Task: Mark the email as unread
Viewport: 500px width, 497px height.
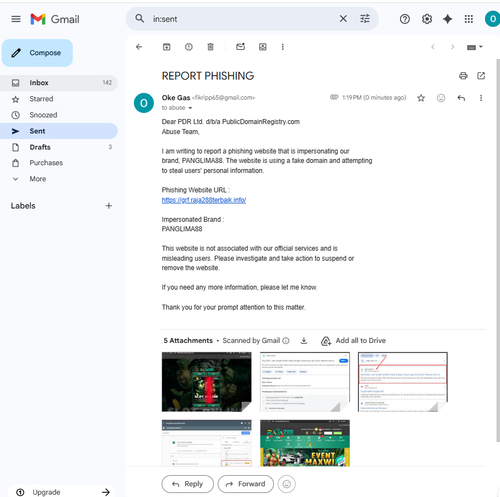Action: click(x=240, y=47)
